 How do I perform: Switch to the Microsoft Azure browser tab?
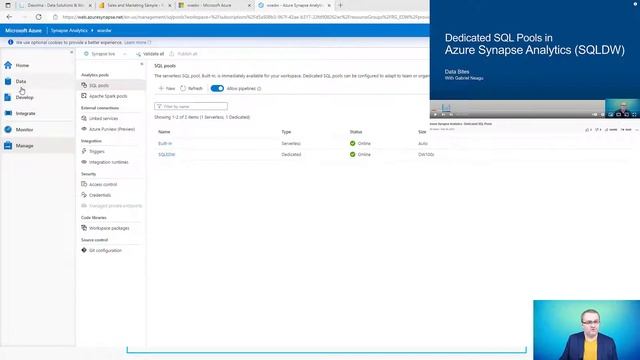214,5
